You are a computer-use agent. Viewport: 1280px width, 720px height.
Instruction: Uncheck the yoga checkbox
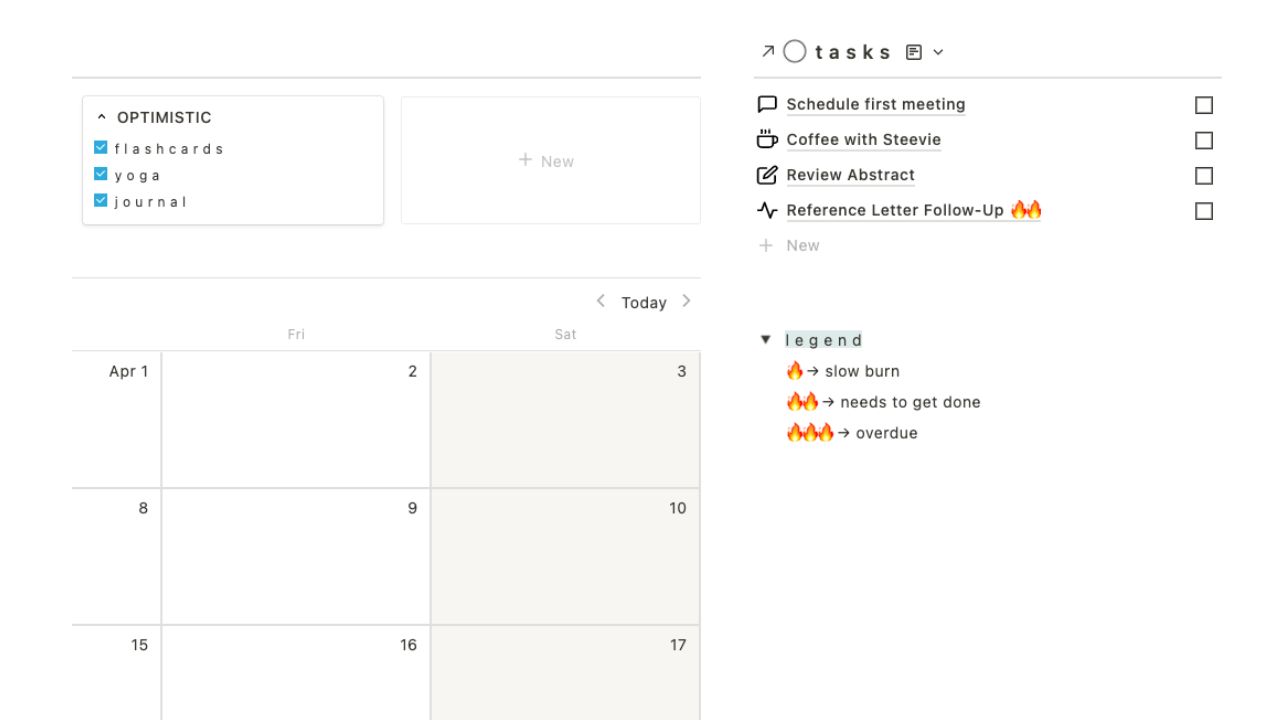100,174
